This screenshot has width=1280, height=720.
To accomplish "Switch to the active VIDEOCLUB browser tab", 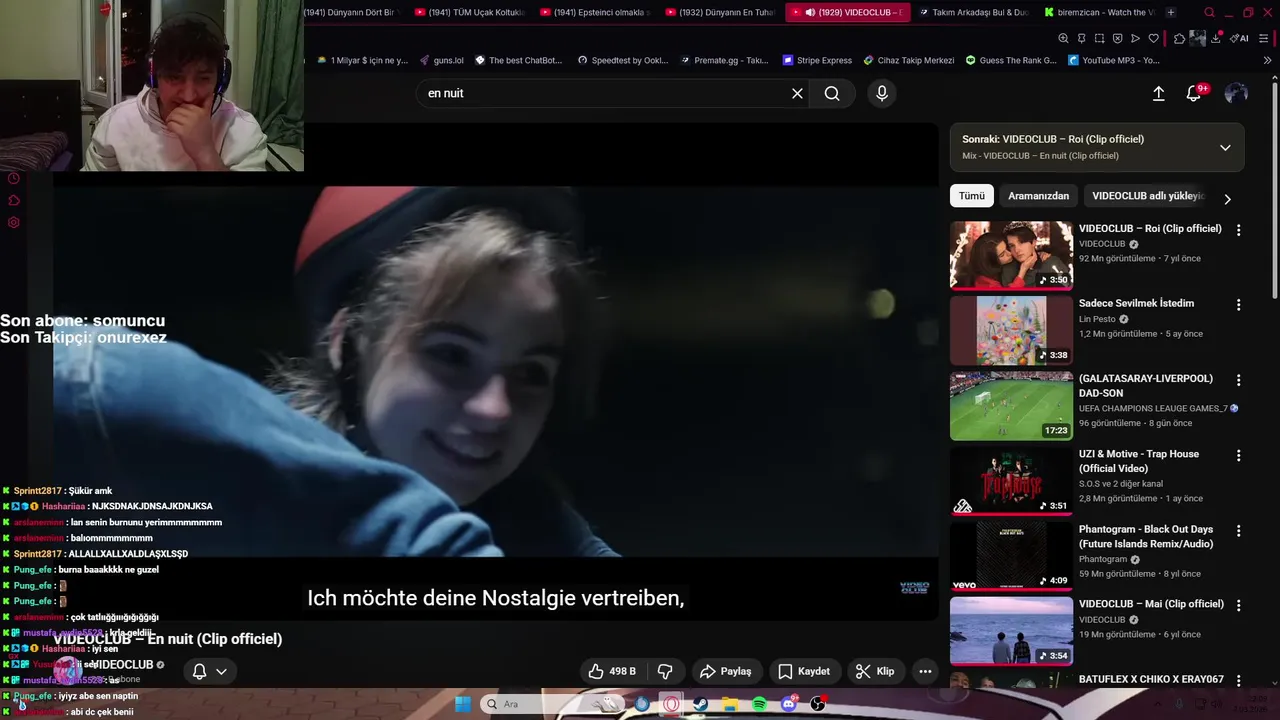I will [x=848, y=12].
